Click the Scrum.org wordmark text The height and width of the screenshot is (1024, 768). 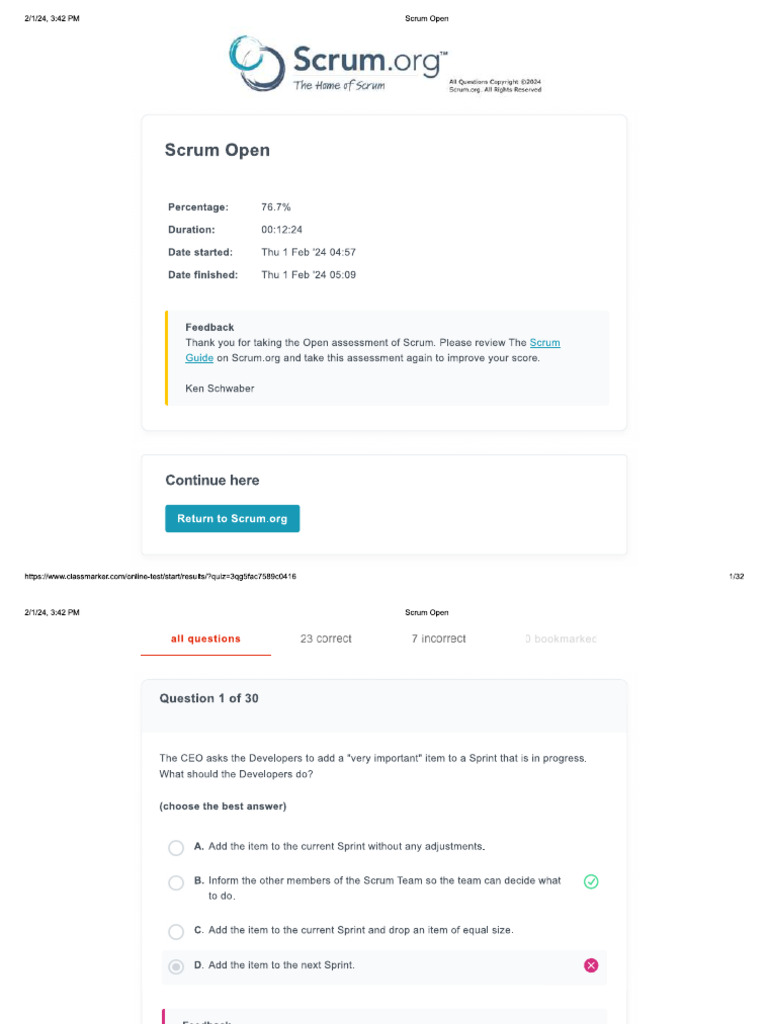pos(370,60)
